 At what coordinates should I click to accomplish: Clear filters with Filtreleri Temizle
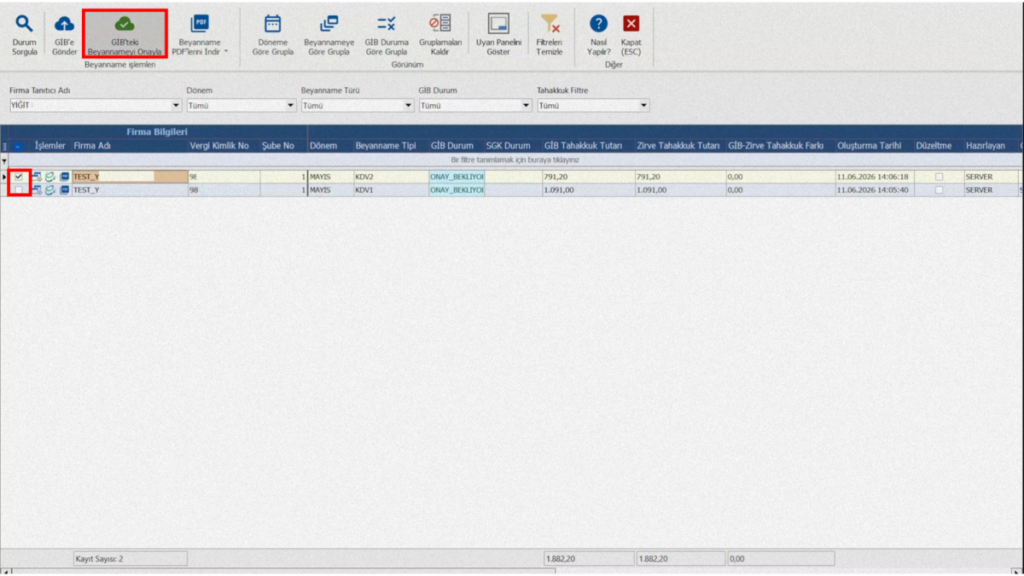point(549,35)
